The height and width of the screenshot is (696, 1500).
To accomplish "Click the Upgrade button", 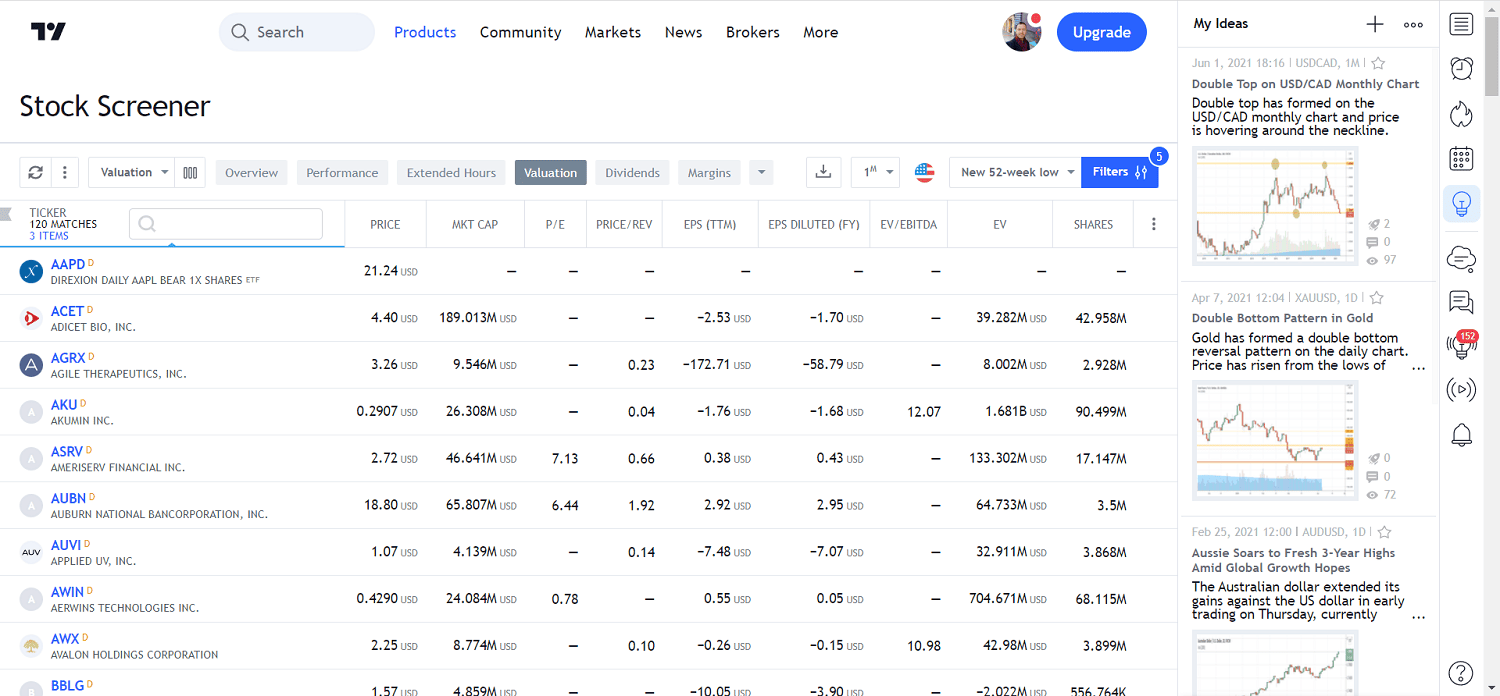I will point(1102,32).
